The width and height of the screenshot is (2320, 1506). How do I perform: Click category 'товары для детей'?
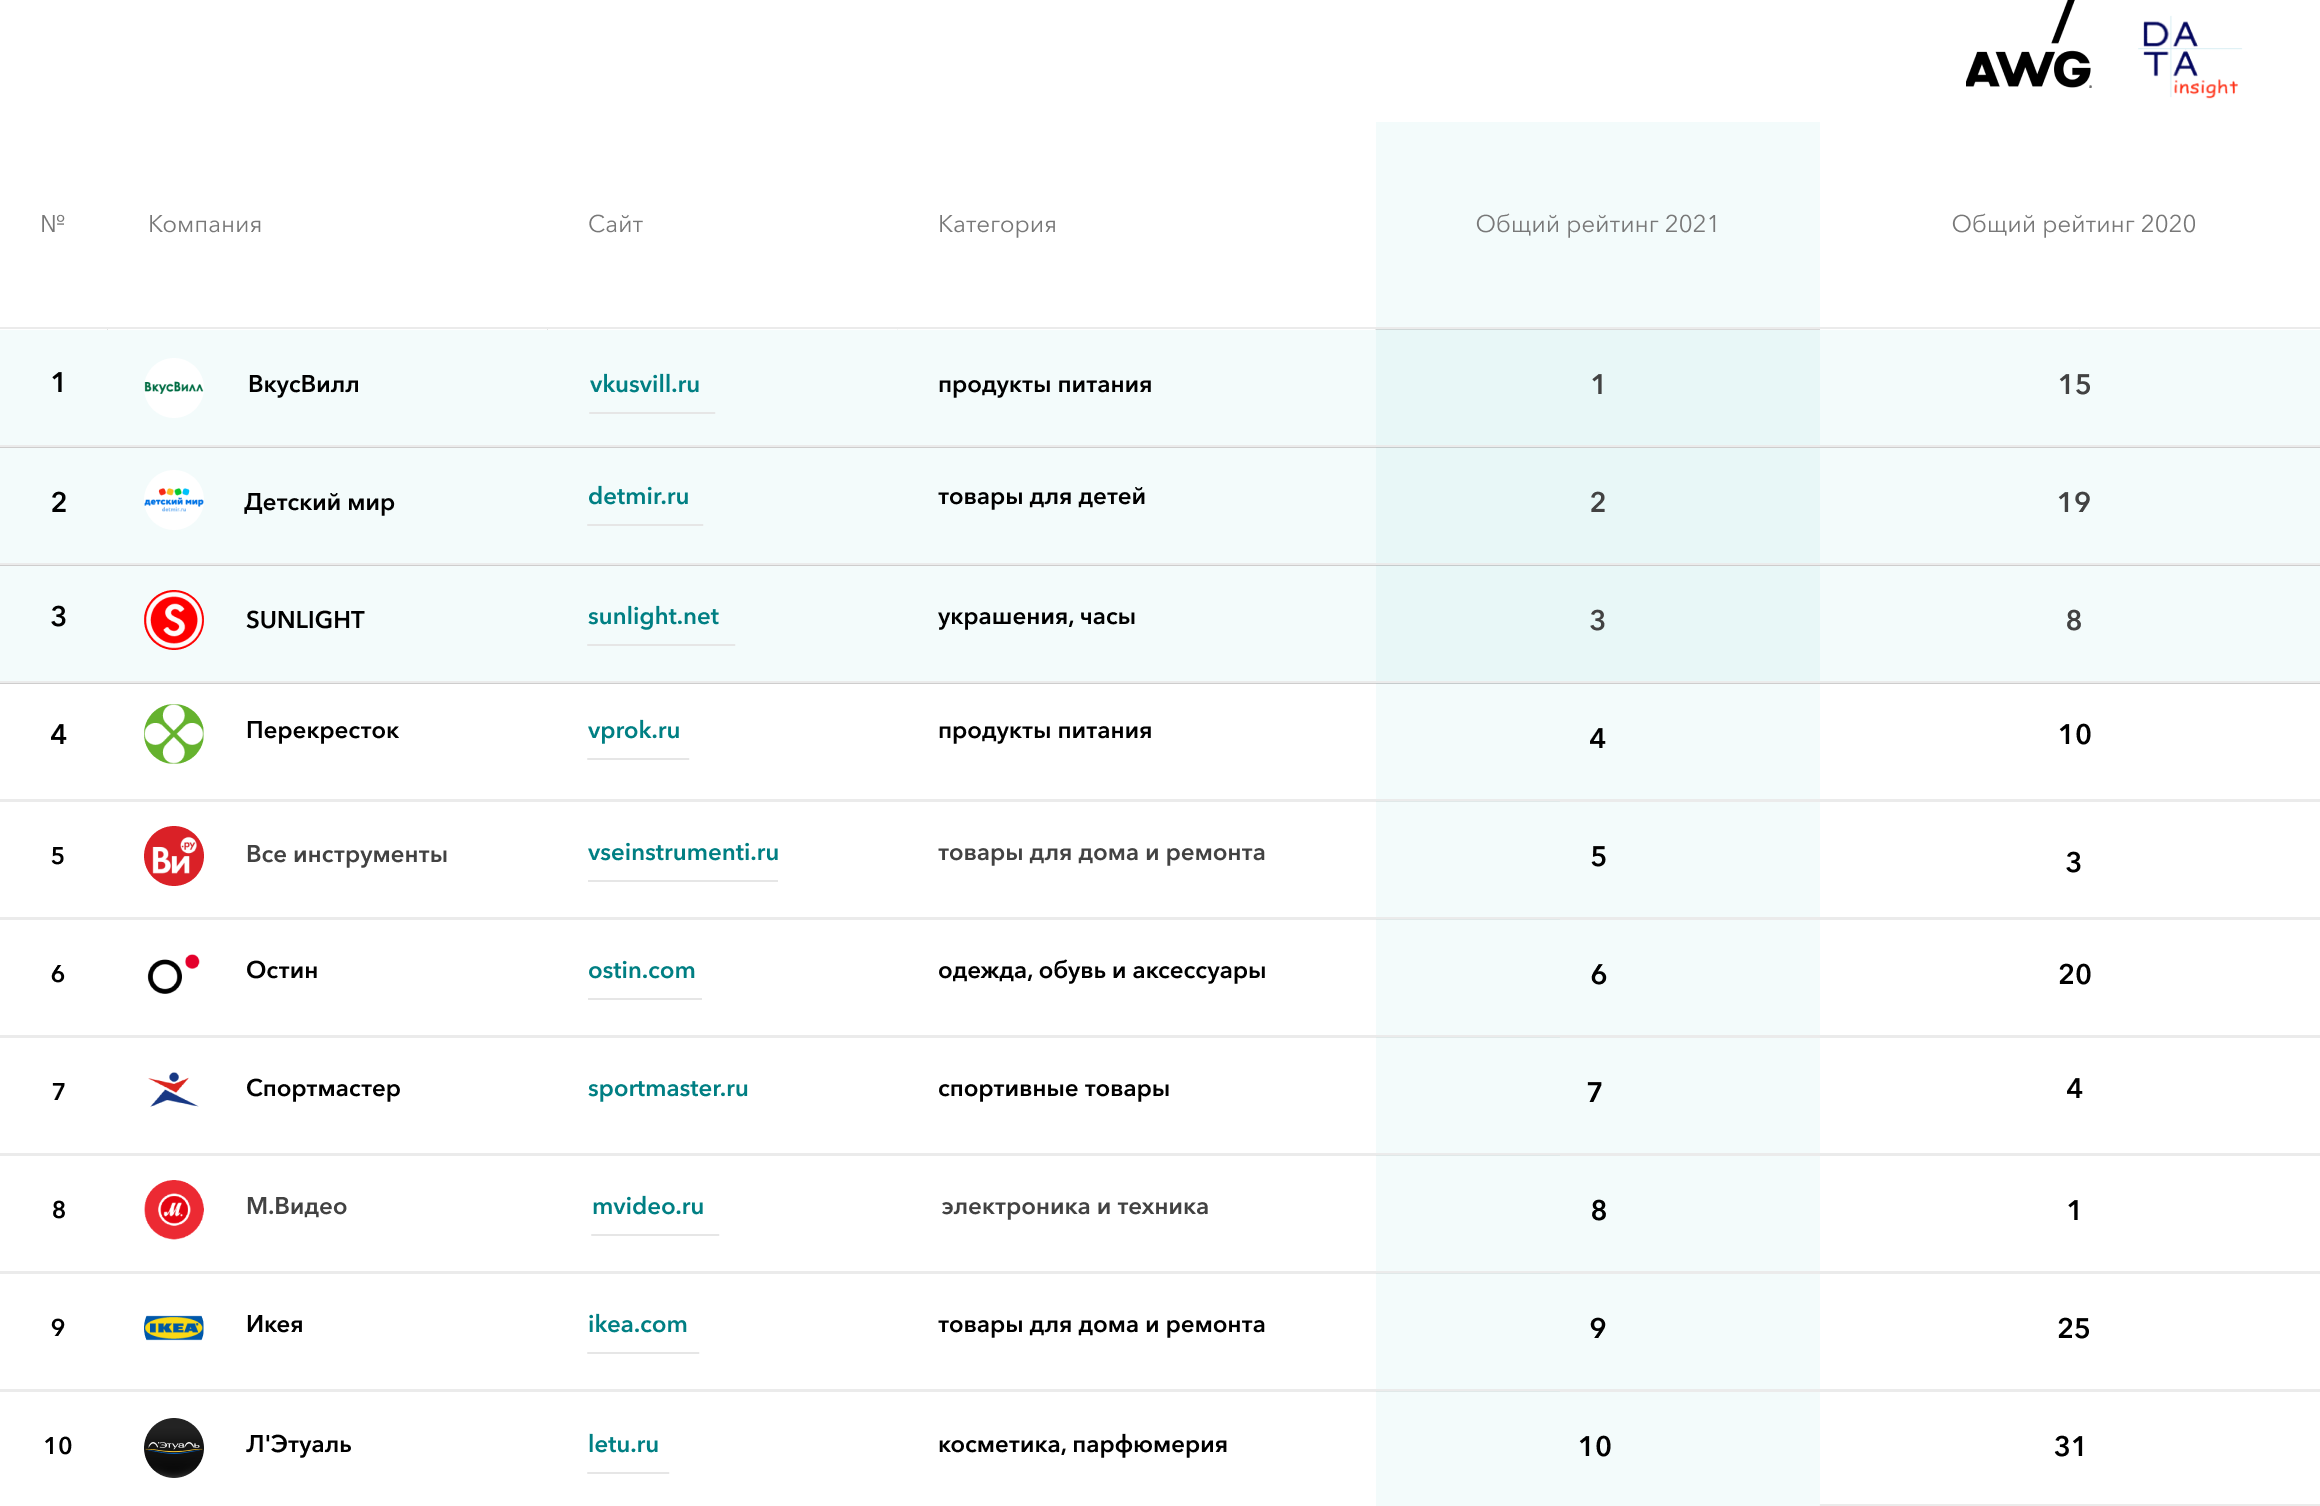[1042, 496]
